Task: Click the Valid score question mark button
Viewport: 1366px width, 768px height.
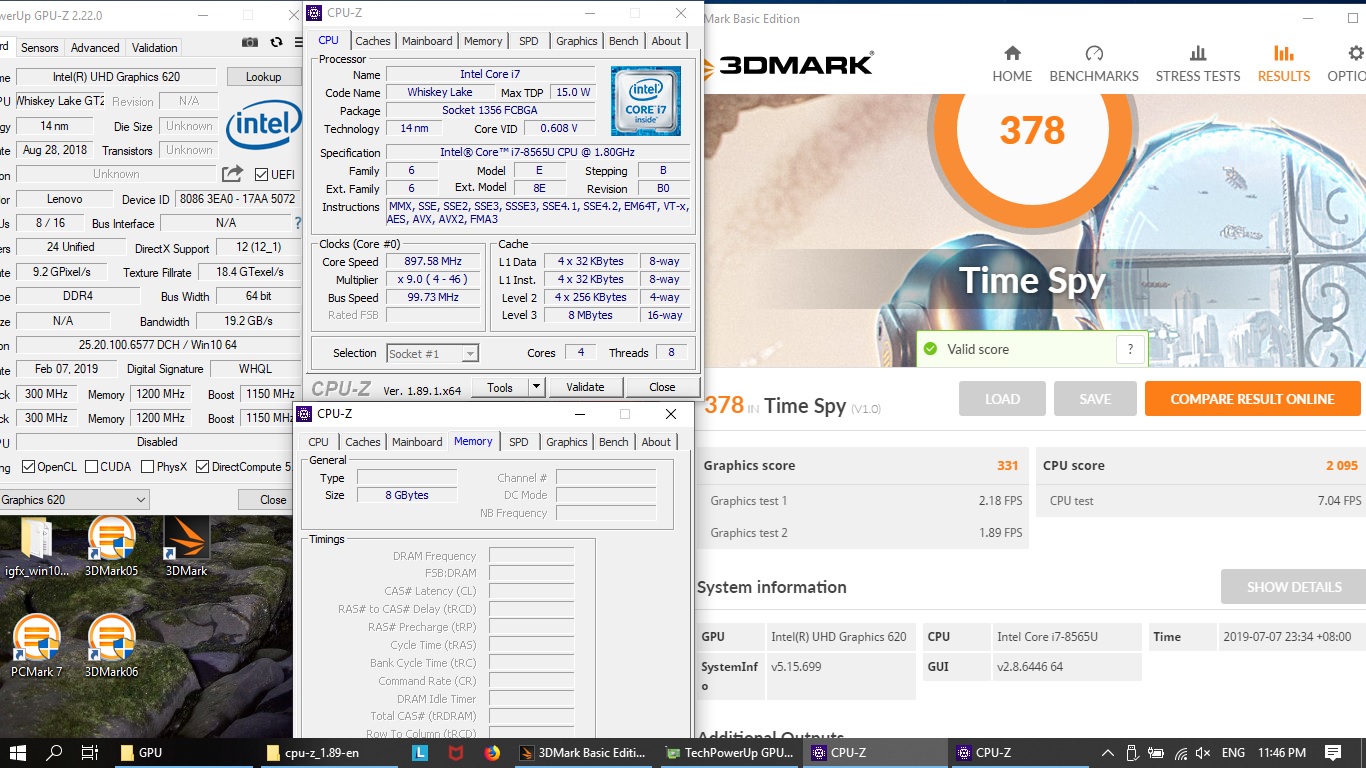Action: tap(1130, 349)
